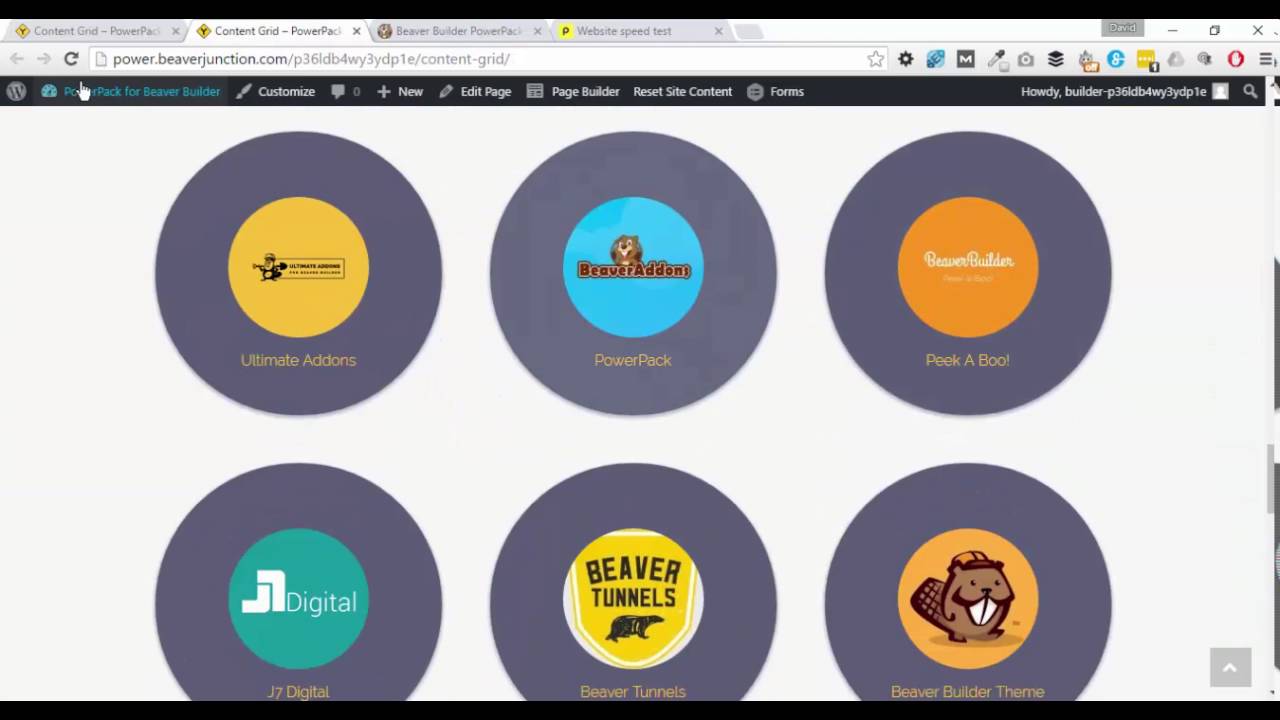Click the camera screenshot extension icon
Viewport: 1280px width, 720px height.
[1026, 59]
